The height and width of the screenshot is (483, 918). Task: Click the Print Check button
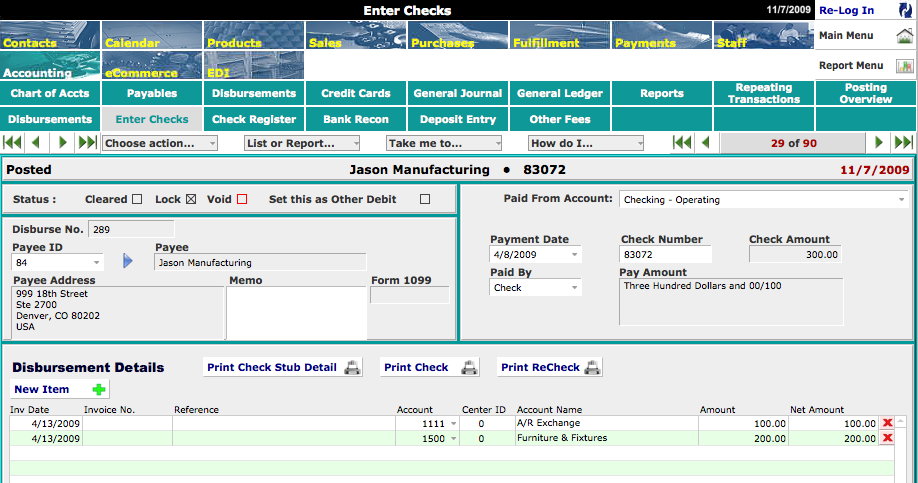coord(430,367)
